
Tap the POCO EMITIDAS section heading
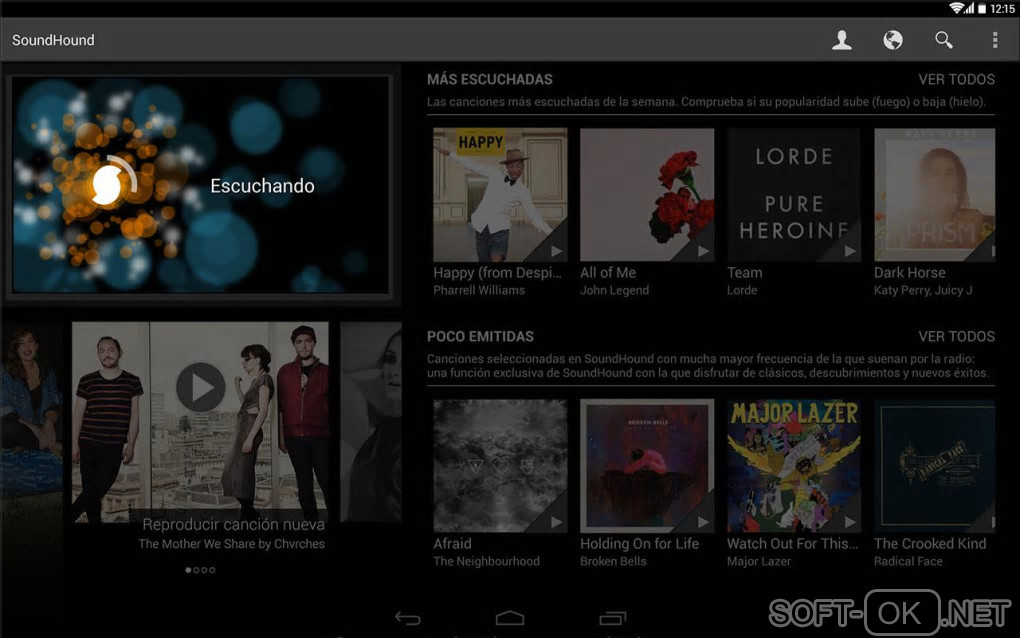click(x=480, y=336)
